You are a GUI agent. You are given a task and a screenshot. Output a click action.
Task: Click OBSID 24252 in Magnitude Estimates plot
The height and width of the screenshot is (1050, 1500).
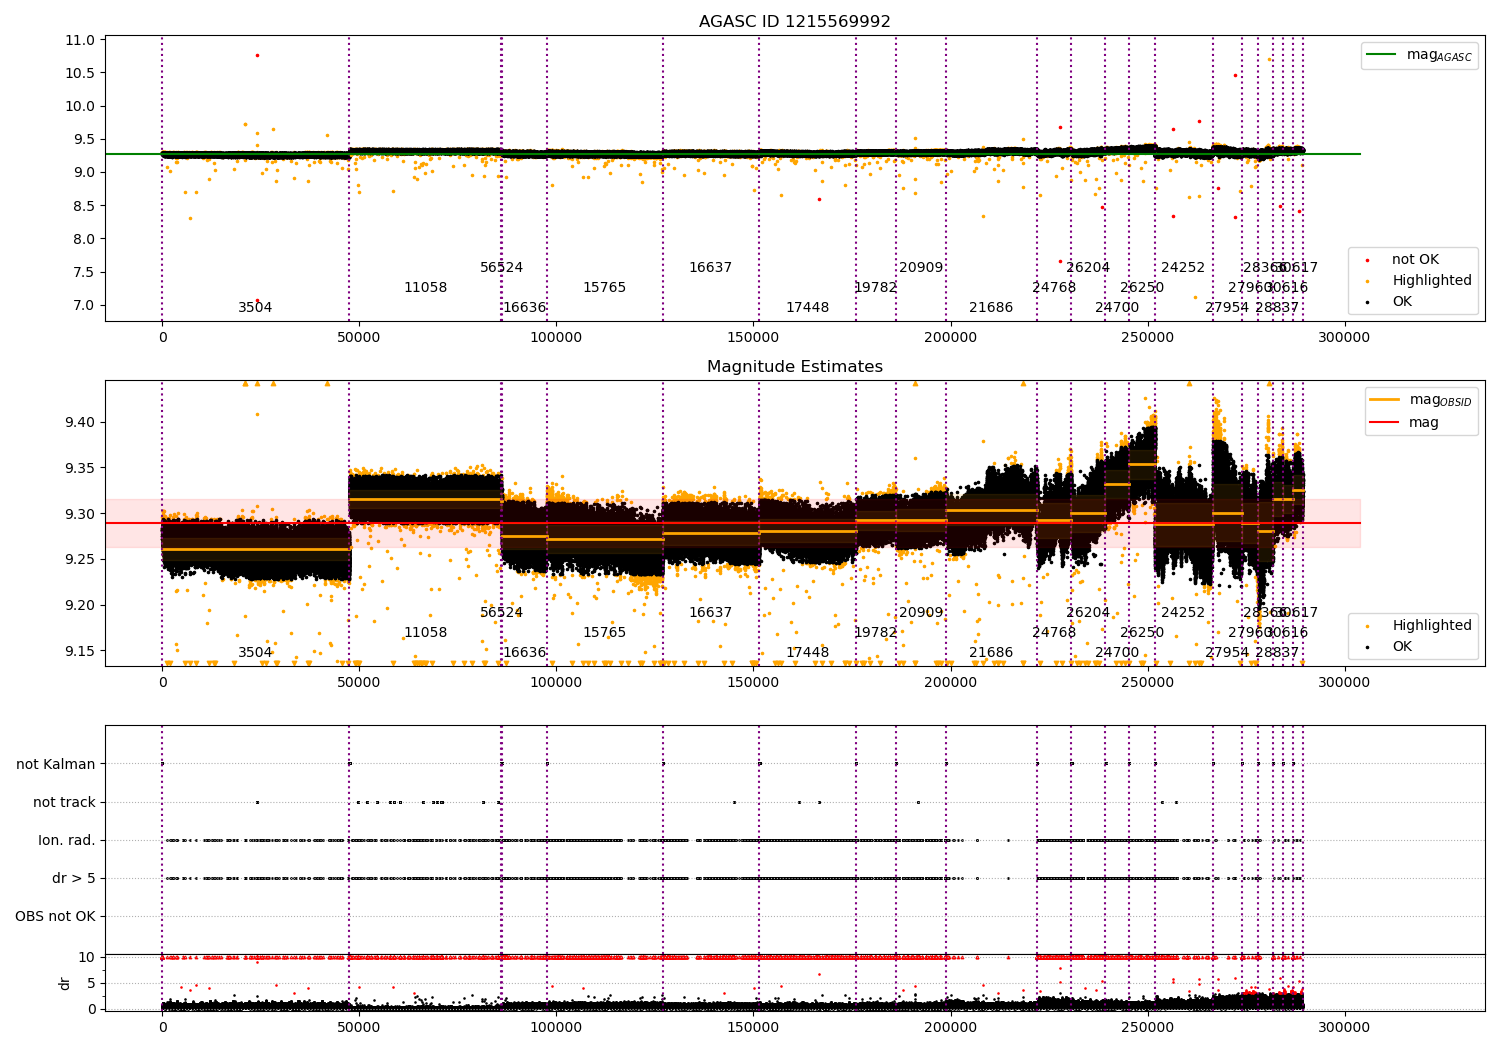click(1183, 613)
